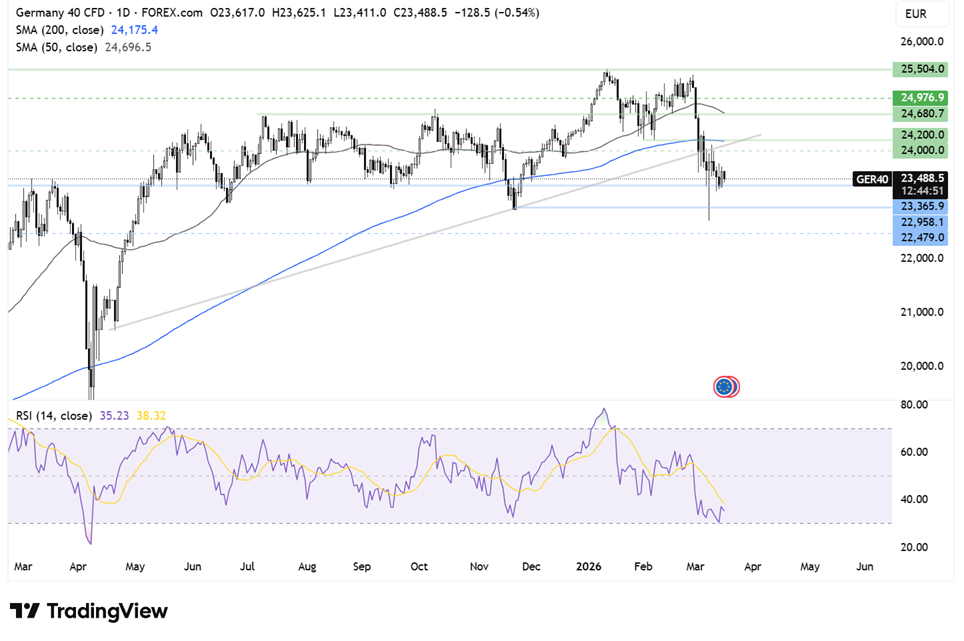Click the 24,976.9 price level label
The width and height of the screenshot is (964, 641).
click(921, 98)
